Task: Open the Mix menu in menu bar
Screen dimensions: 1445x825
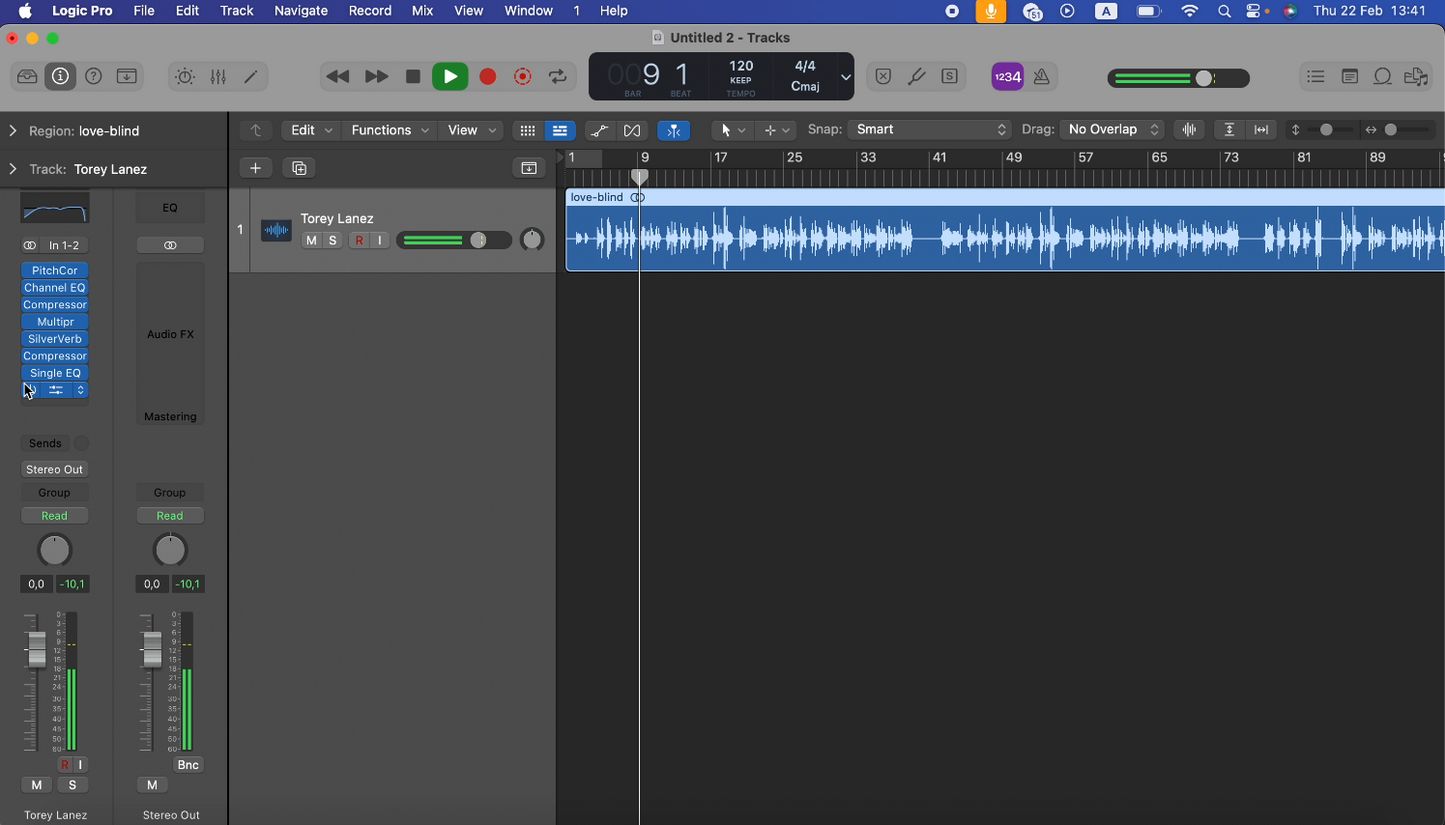Action: click(422, 11)
